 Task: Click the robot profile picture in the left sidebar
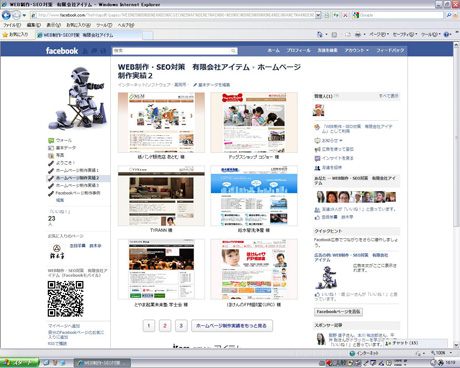coord(78,98)
